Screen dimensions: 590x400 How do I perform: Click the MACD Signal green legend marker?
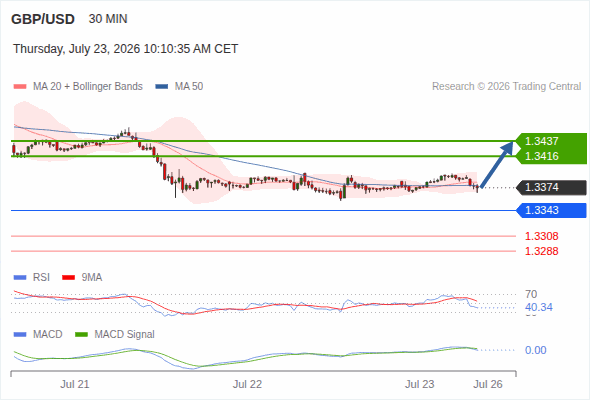[x=81, y=335]
